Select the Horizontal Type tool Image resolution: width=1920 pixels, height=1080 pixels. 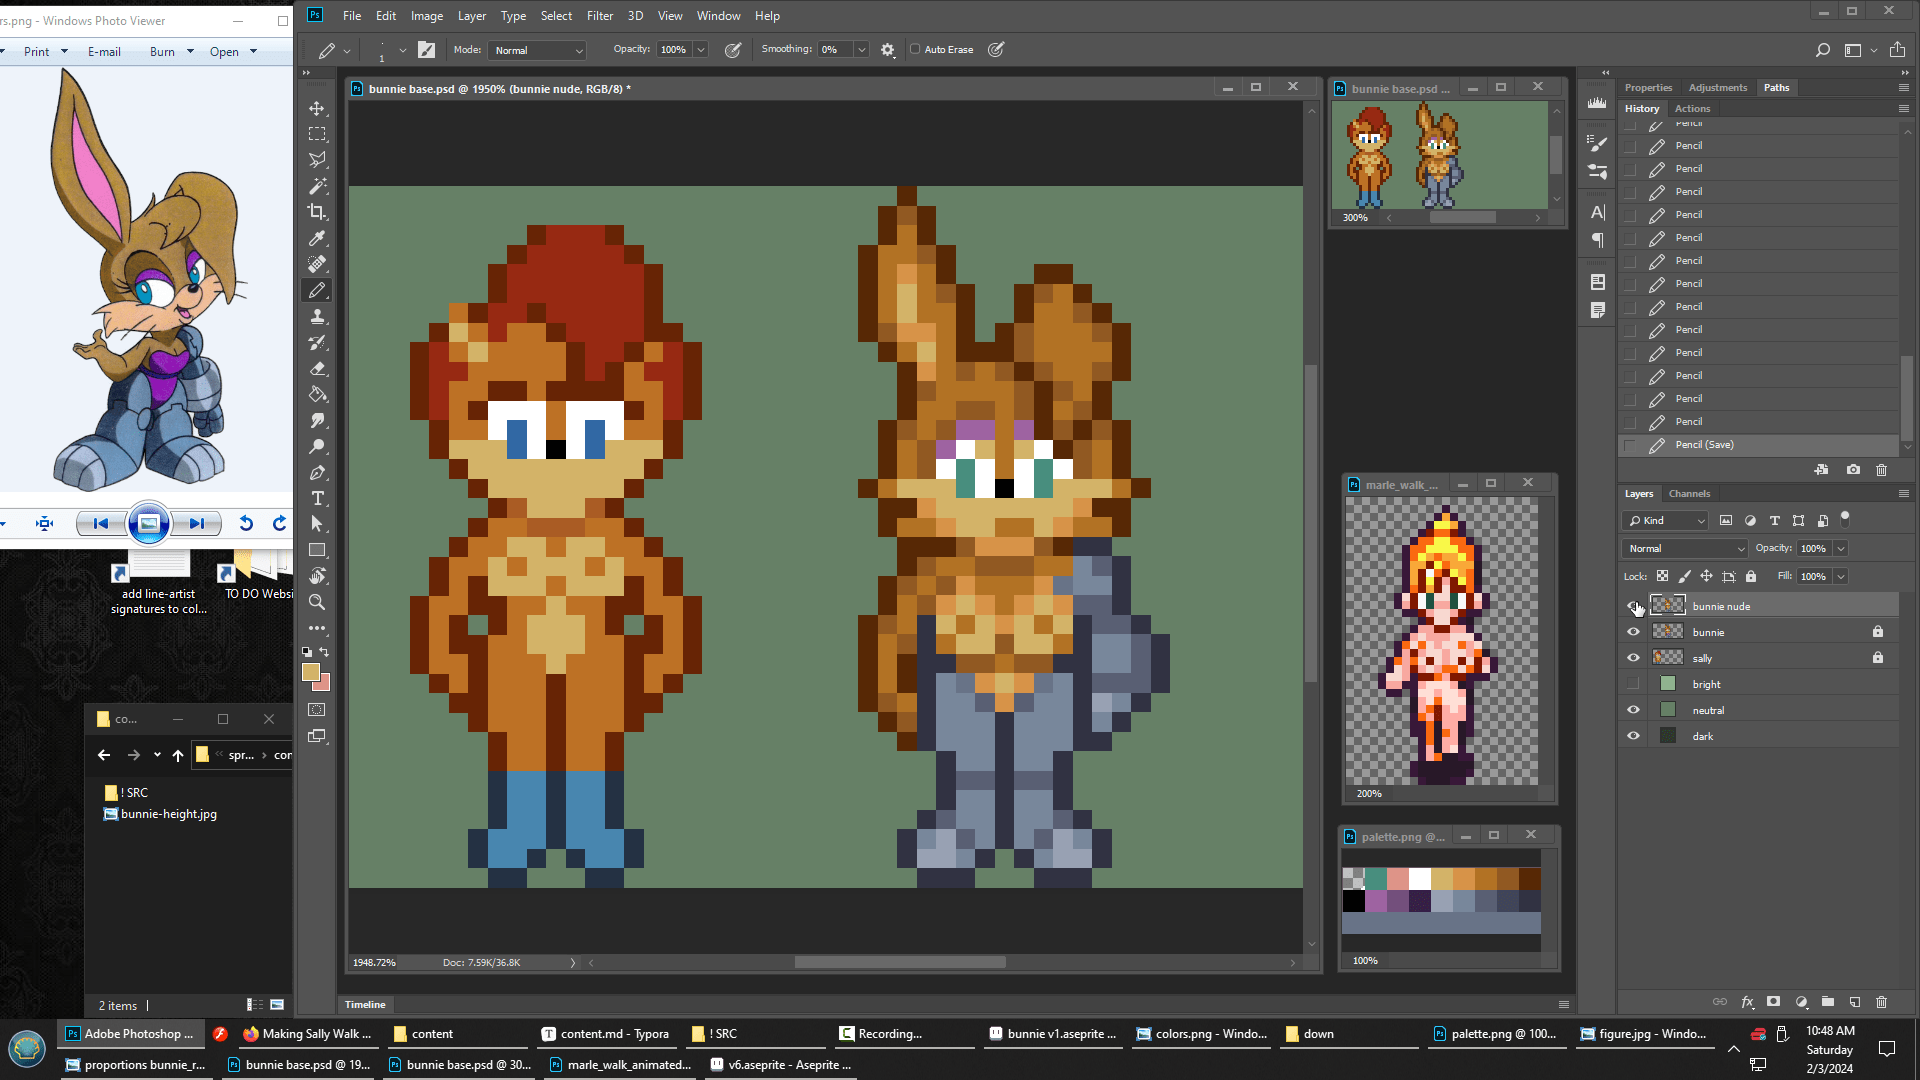[317, 498]
